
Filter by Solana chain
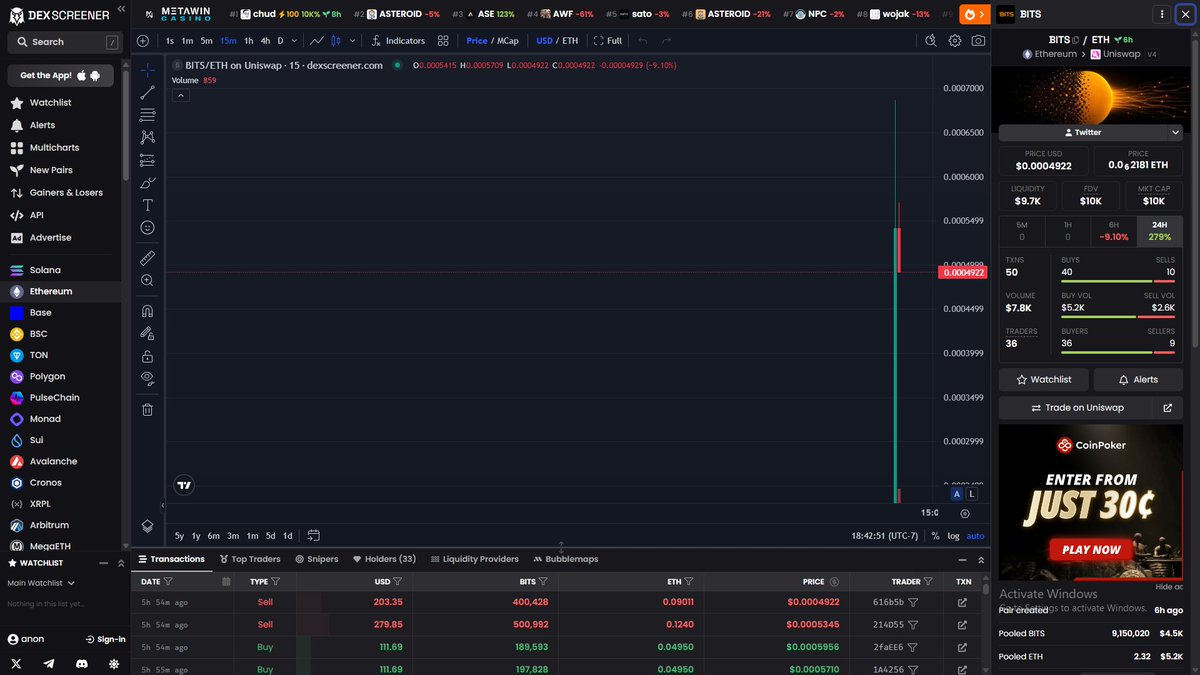coord(45,270)
